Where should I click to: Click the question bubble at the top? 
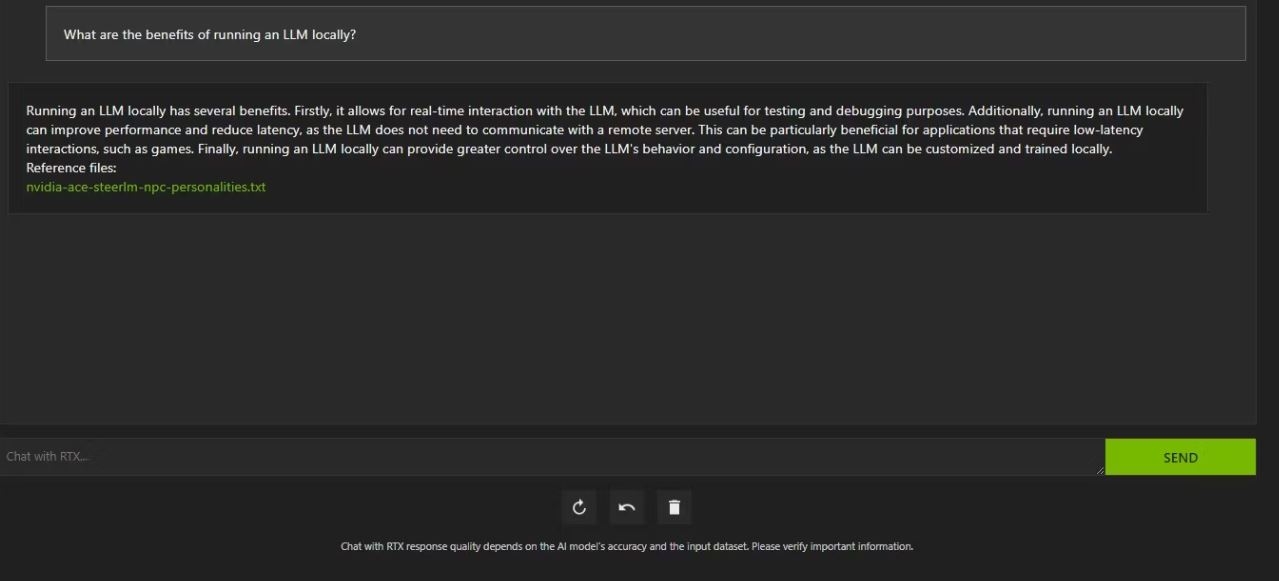click(x=644, y=33)
